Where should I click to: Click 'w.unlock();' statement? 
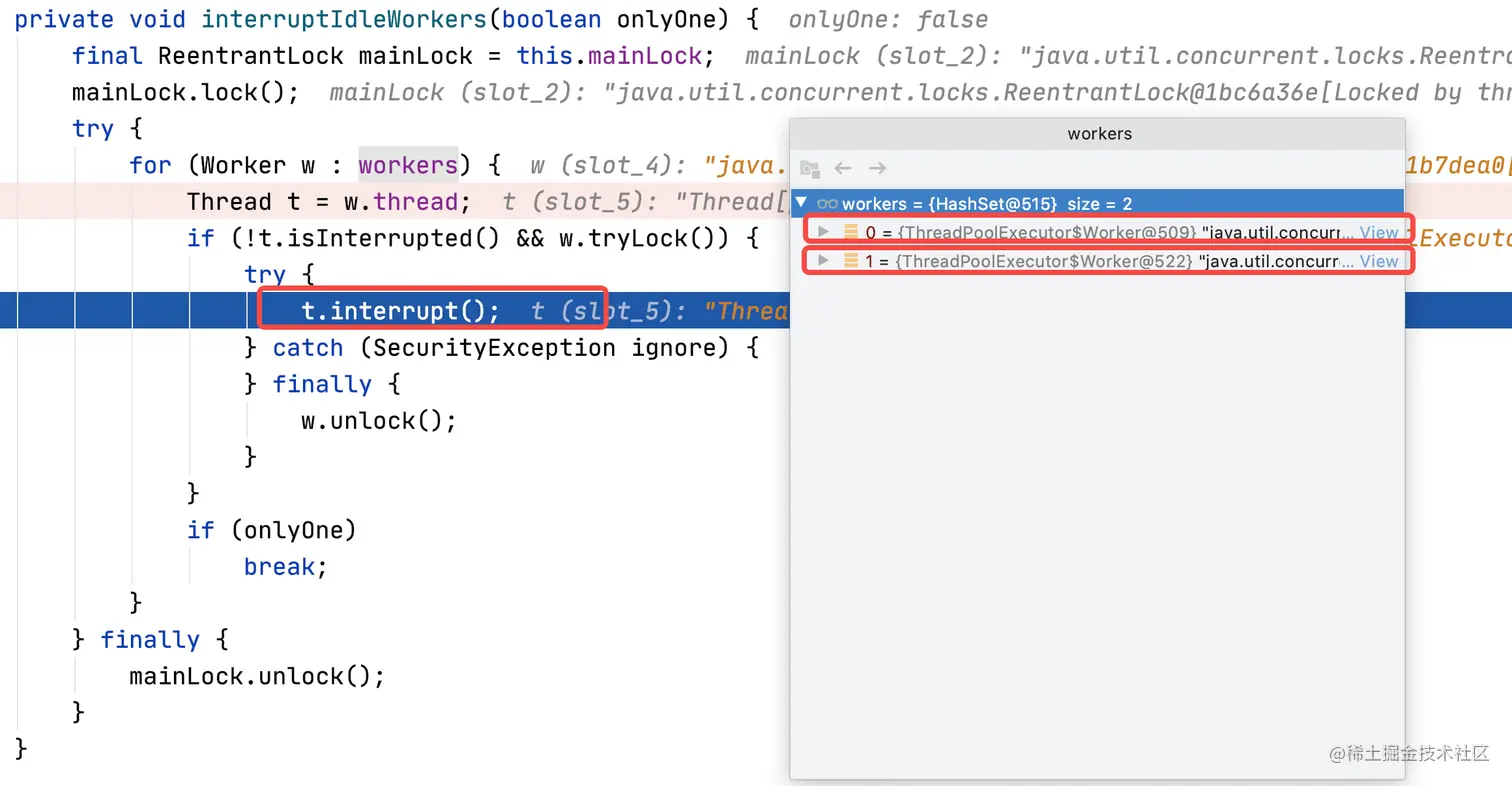coord(379,421)
